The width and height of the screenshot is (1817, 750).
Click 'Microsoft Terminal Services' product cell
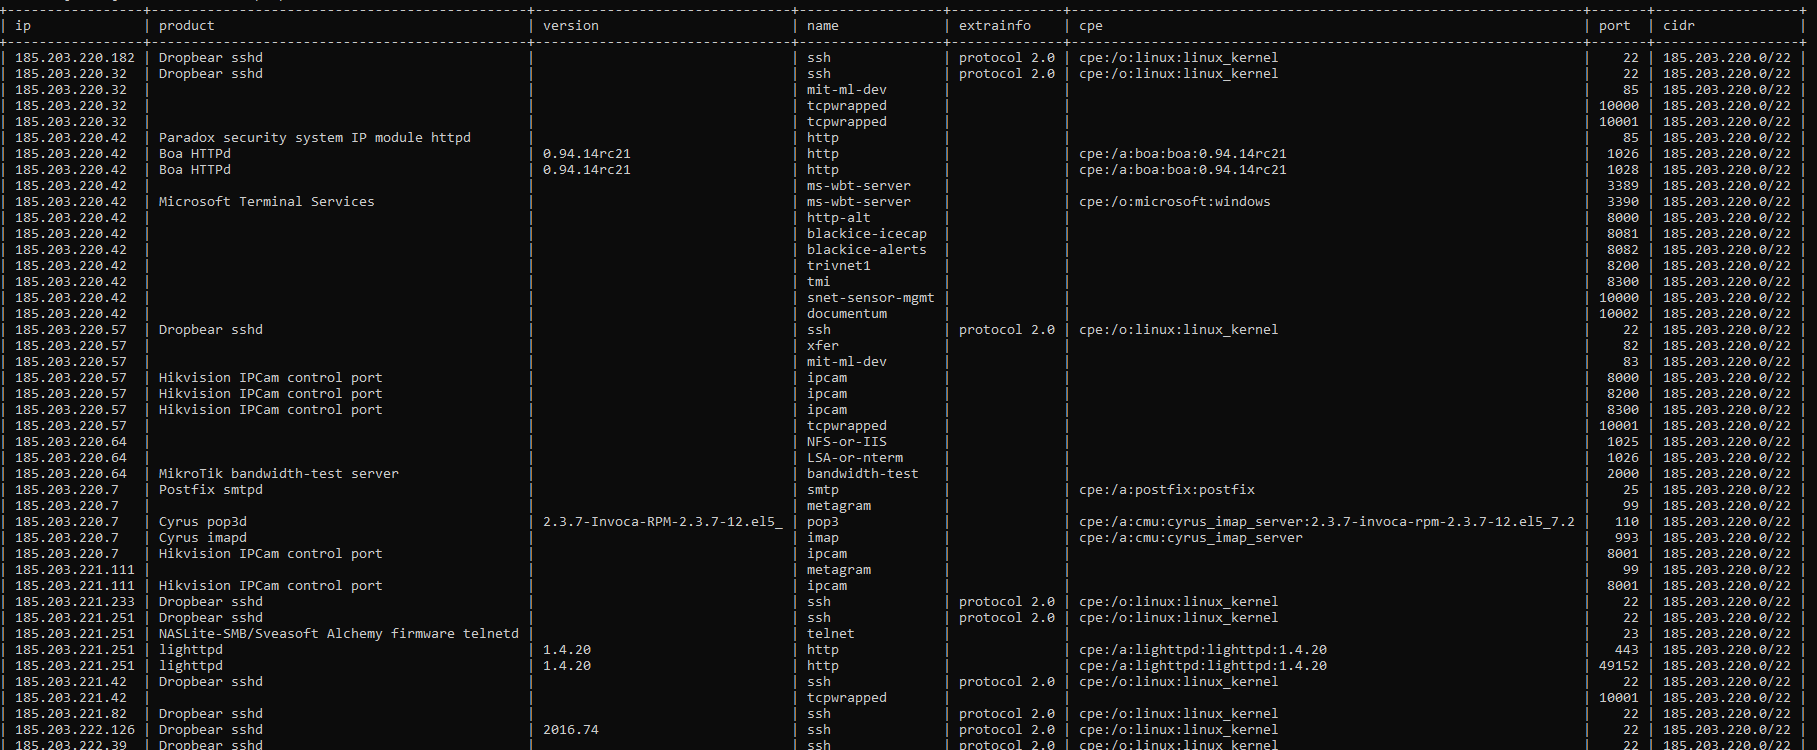(267, 202)
